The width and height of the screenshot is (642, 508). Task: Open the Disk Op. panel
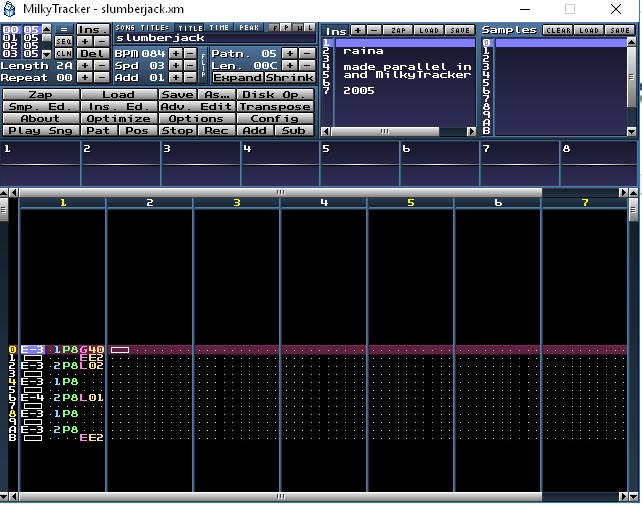coord(275,95)
